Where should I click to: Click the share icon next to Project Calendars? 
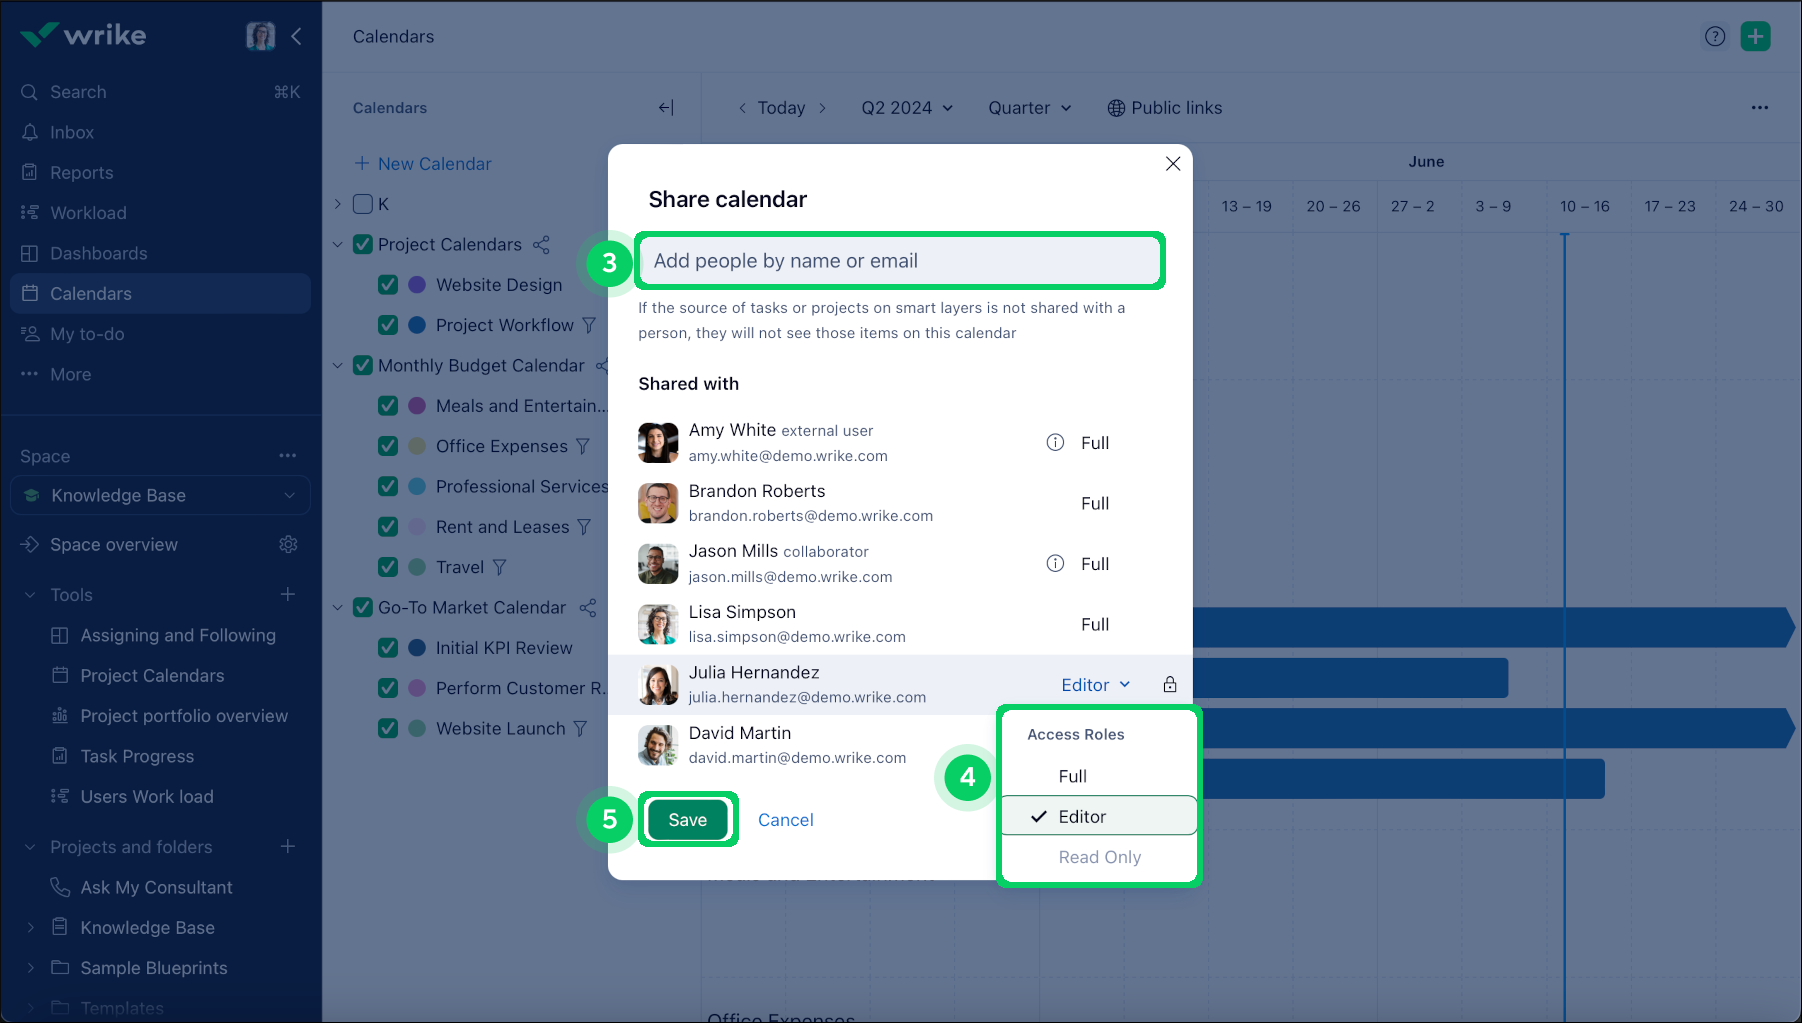coord(541,245)
